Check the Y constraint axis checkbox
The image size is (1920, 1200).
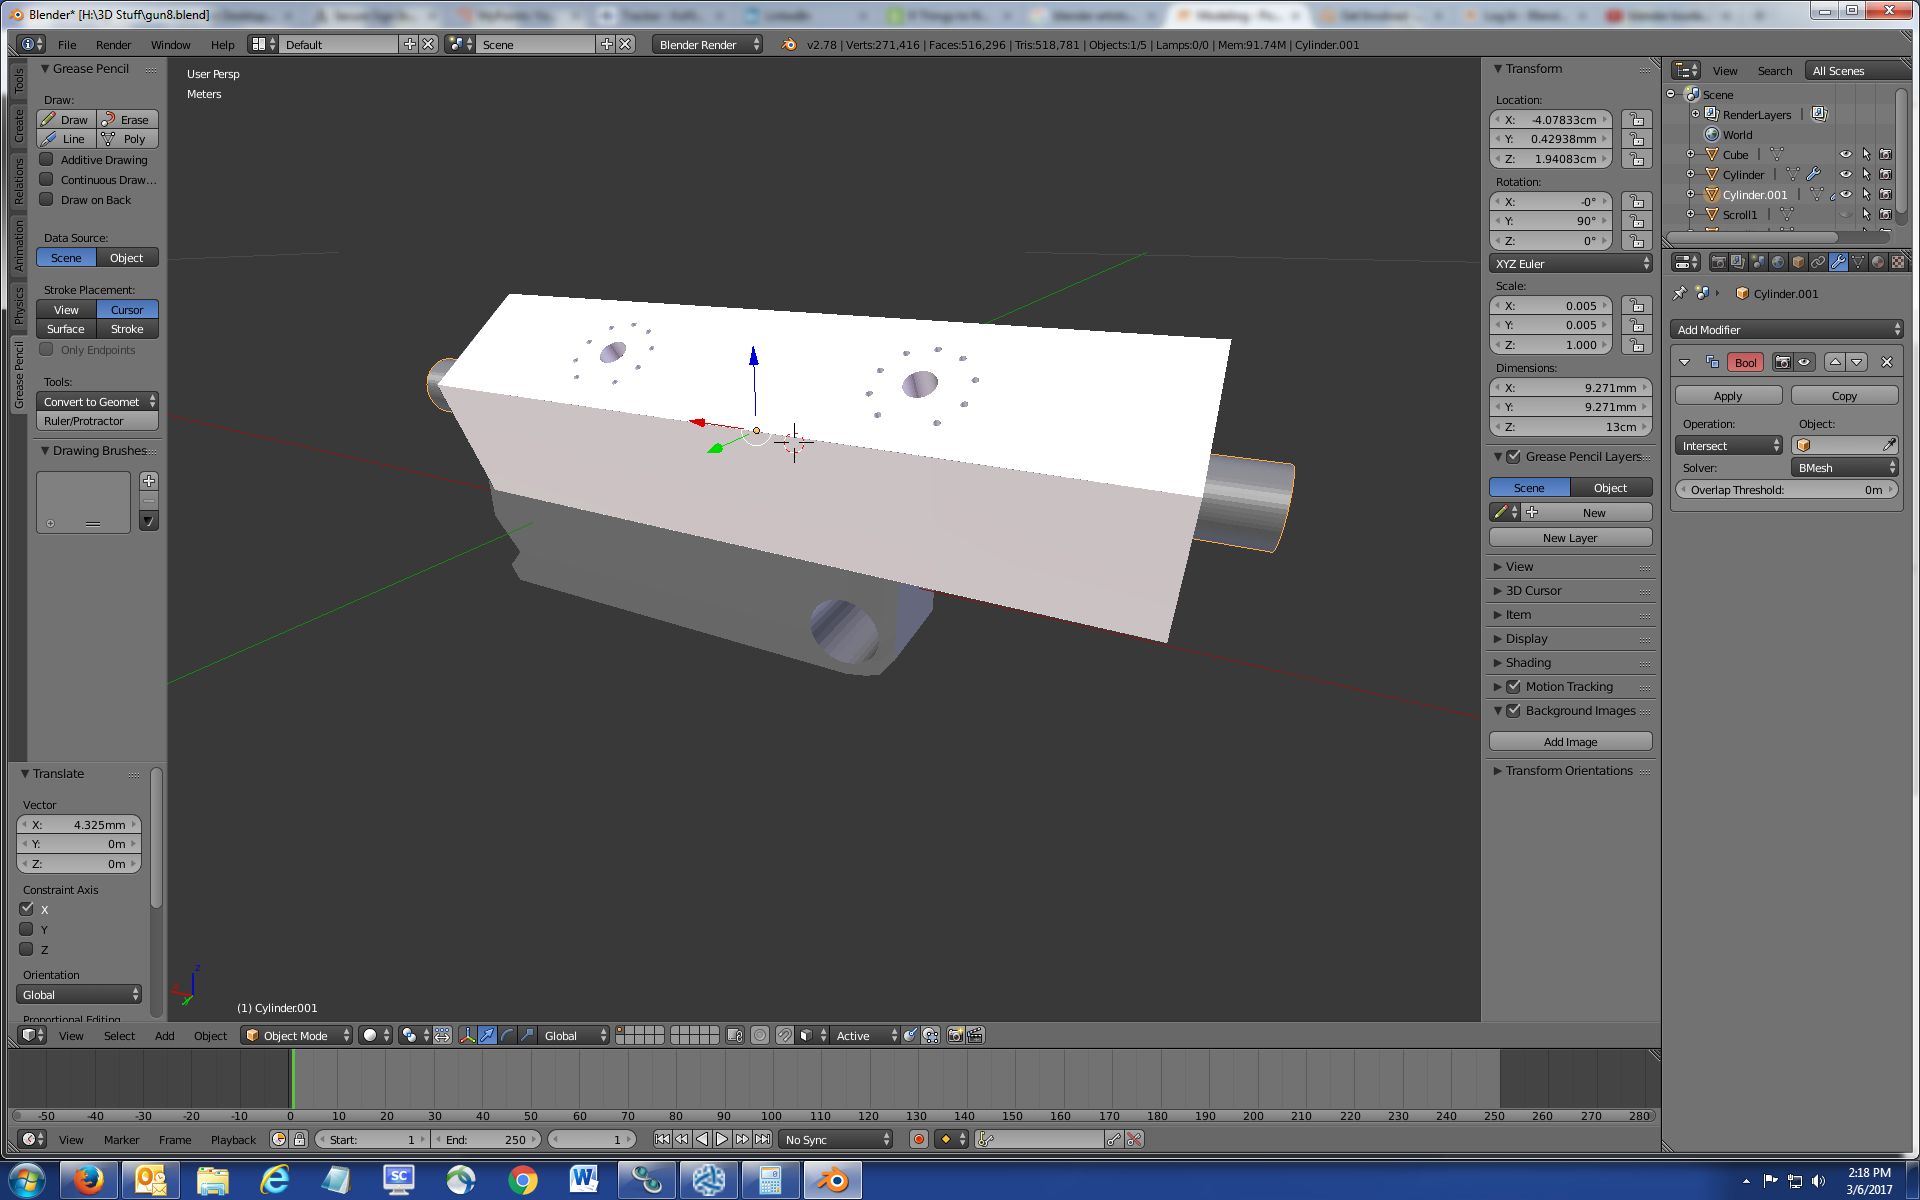click(x=27, y=929)
